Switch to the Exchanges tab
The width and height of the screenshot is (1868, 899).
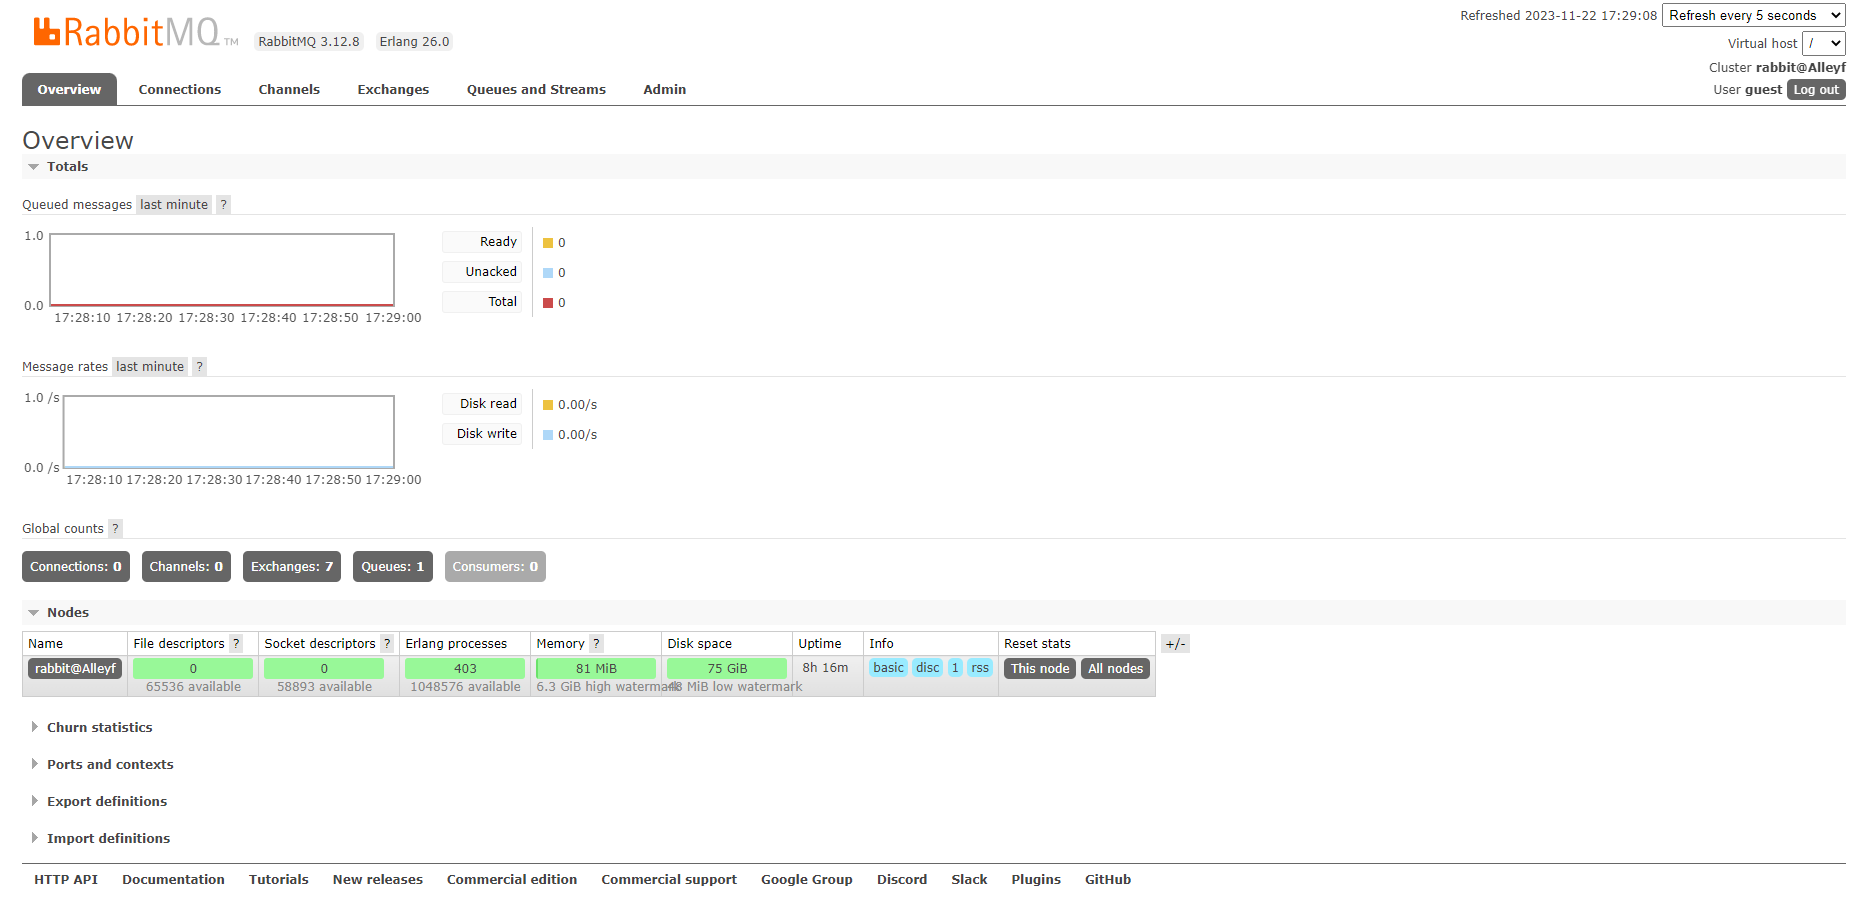[x=393, y=90]
